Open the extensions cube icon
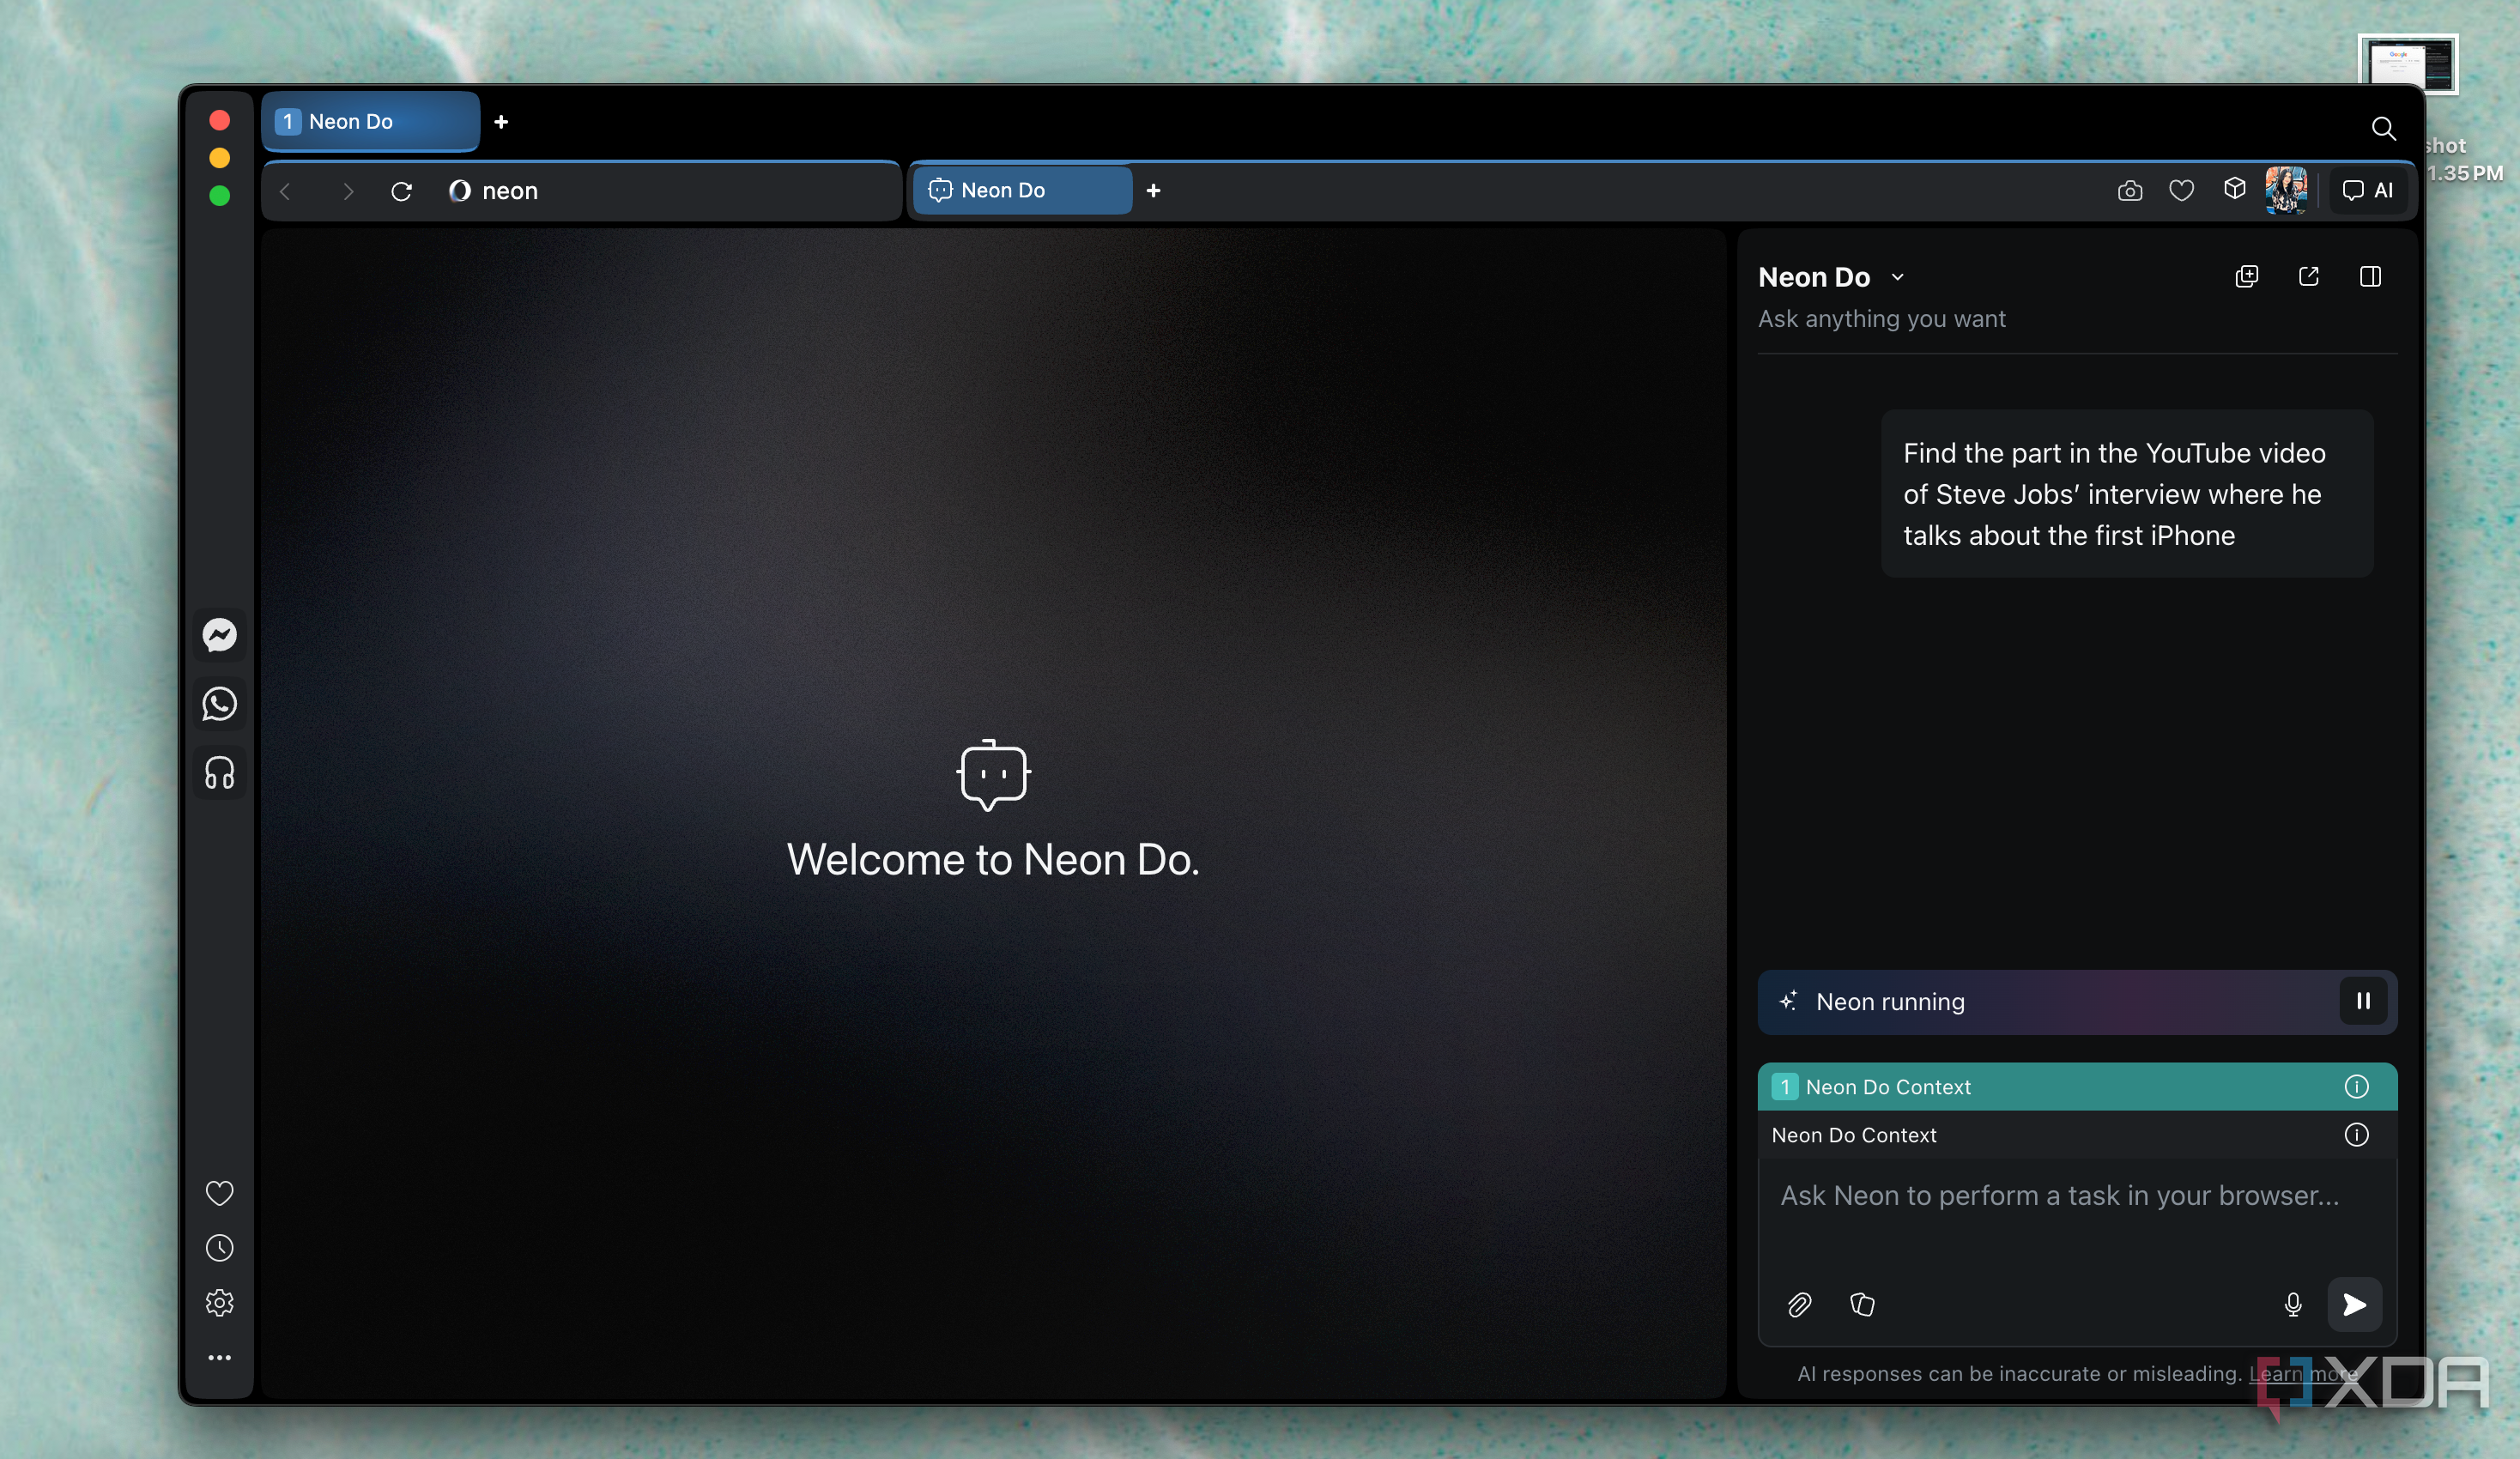2520x1459 pixels. tap(2234, 189)
